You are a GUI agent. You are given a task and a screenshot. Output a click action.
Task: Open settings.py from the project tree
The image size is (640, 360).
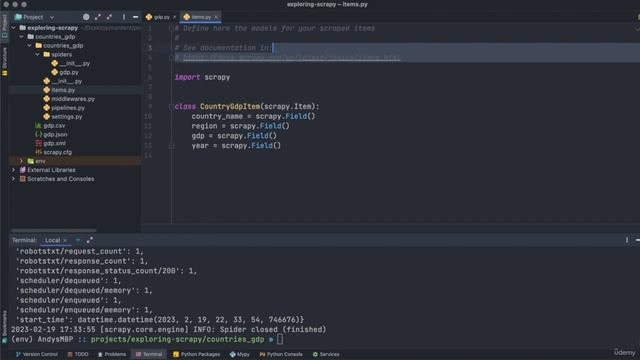[67, 117]
